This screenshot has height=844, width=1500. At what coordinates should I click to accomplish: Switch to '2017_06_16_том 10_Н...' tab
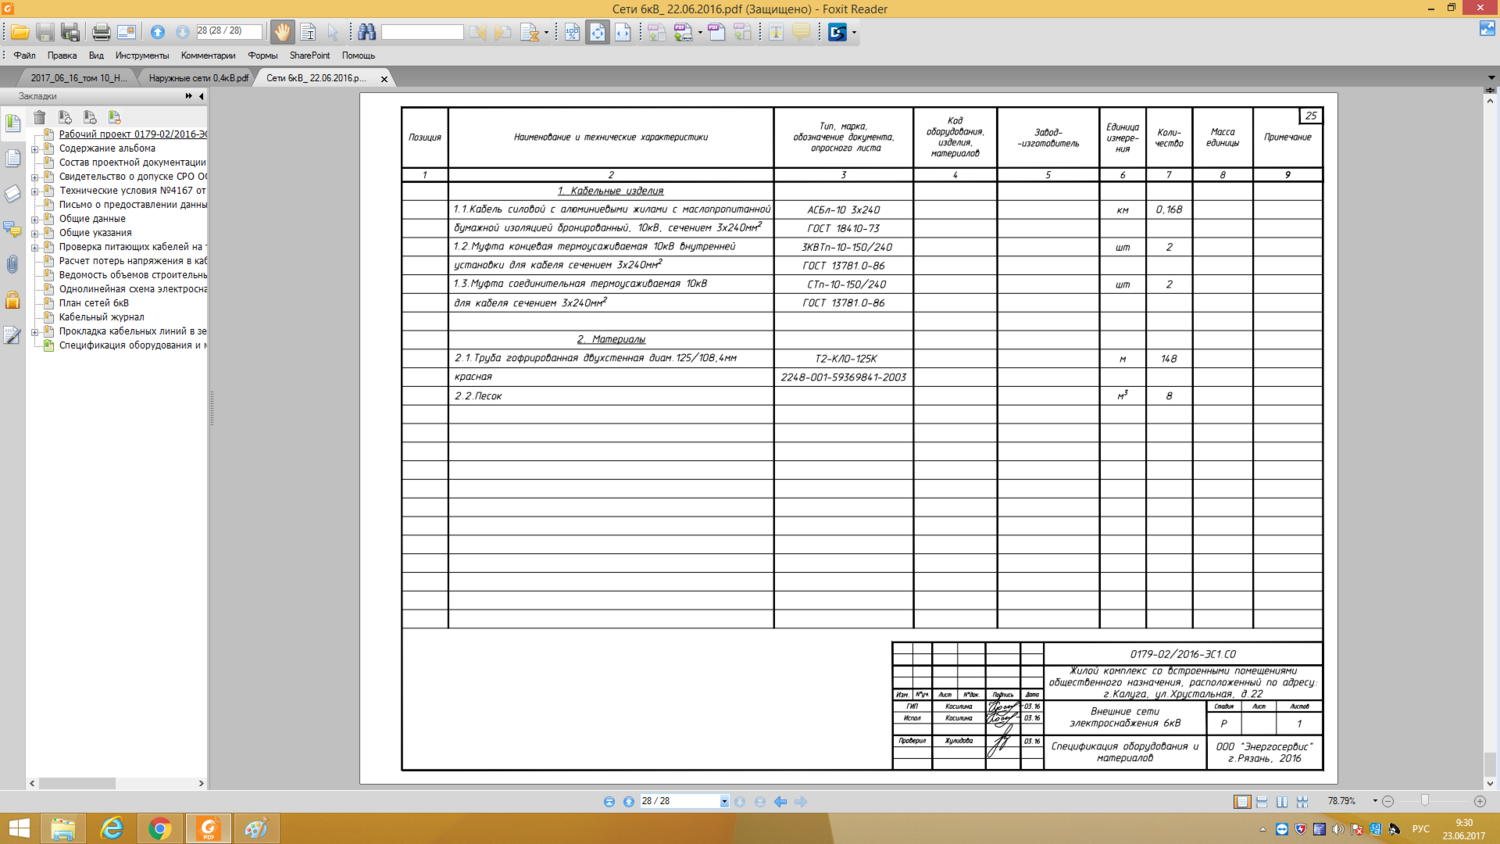[78, 78]
